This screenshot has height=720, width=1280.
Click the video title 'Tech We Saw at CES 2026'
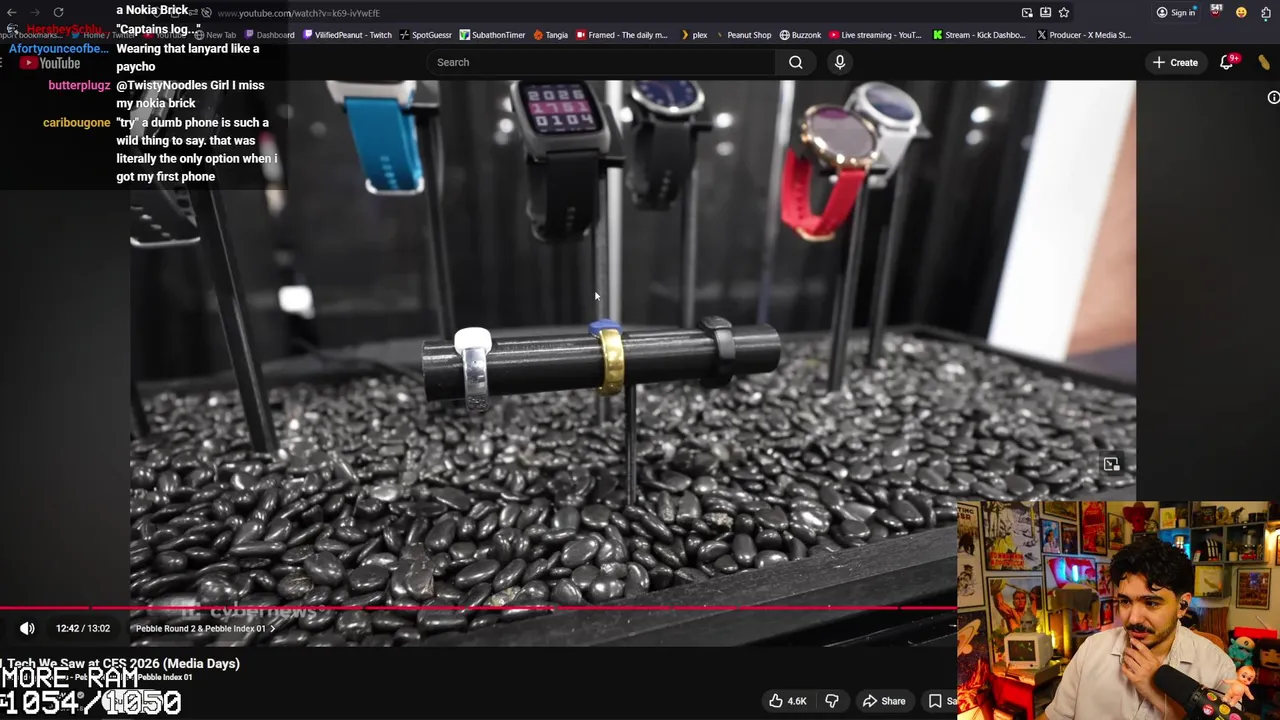tap(123, 663)
